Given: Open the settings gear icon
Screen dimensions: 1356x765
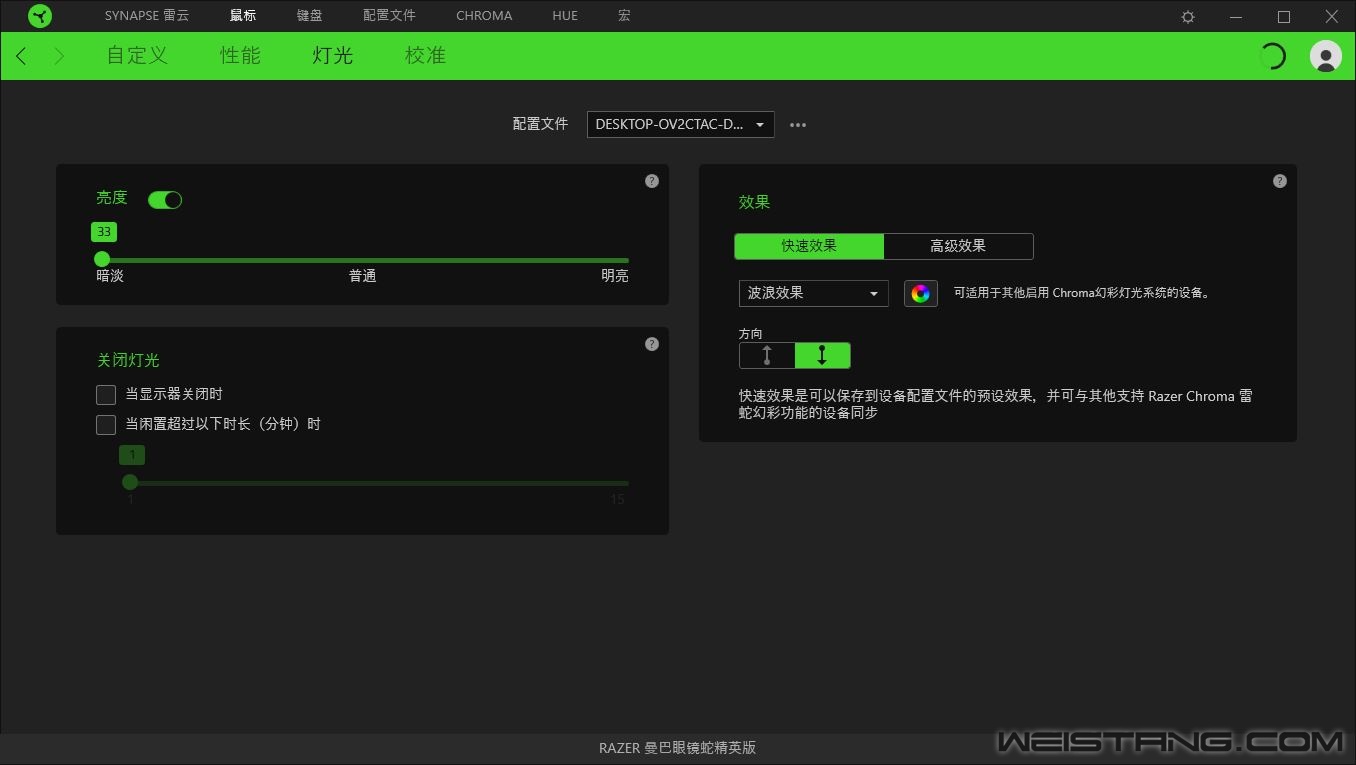Looking at the screenshot, I should pos(1188,17).
